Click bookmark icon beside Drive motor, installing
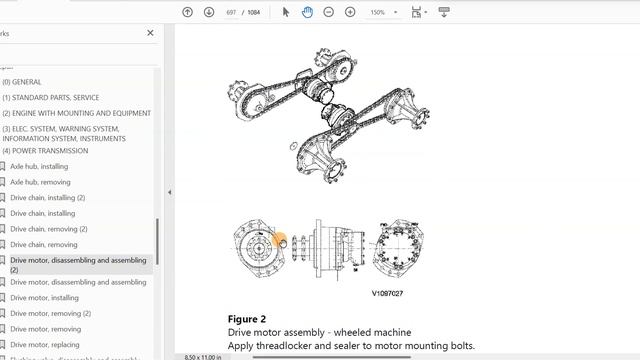640x360 pixels. tap(2, 298)
